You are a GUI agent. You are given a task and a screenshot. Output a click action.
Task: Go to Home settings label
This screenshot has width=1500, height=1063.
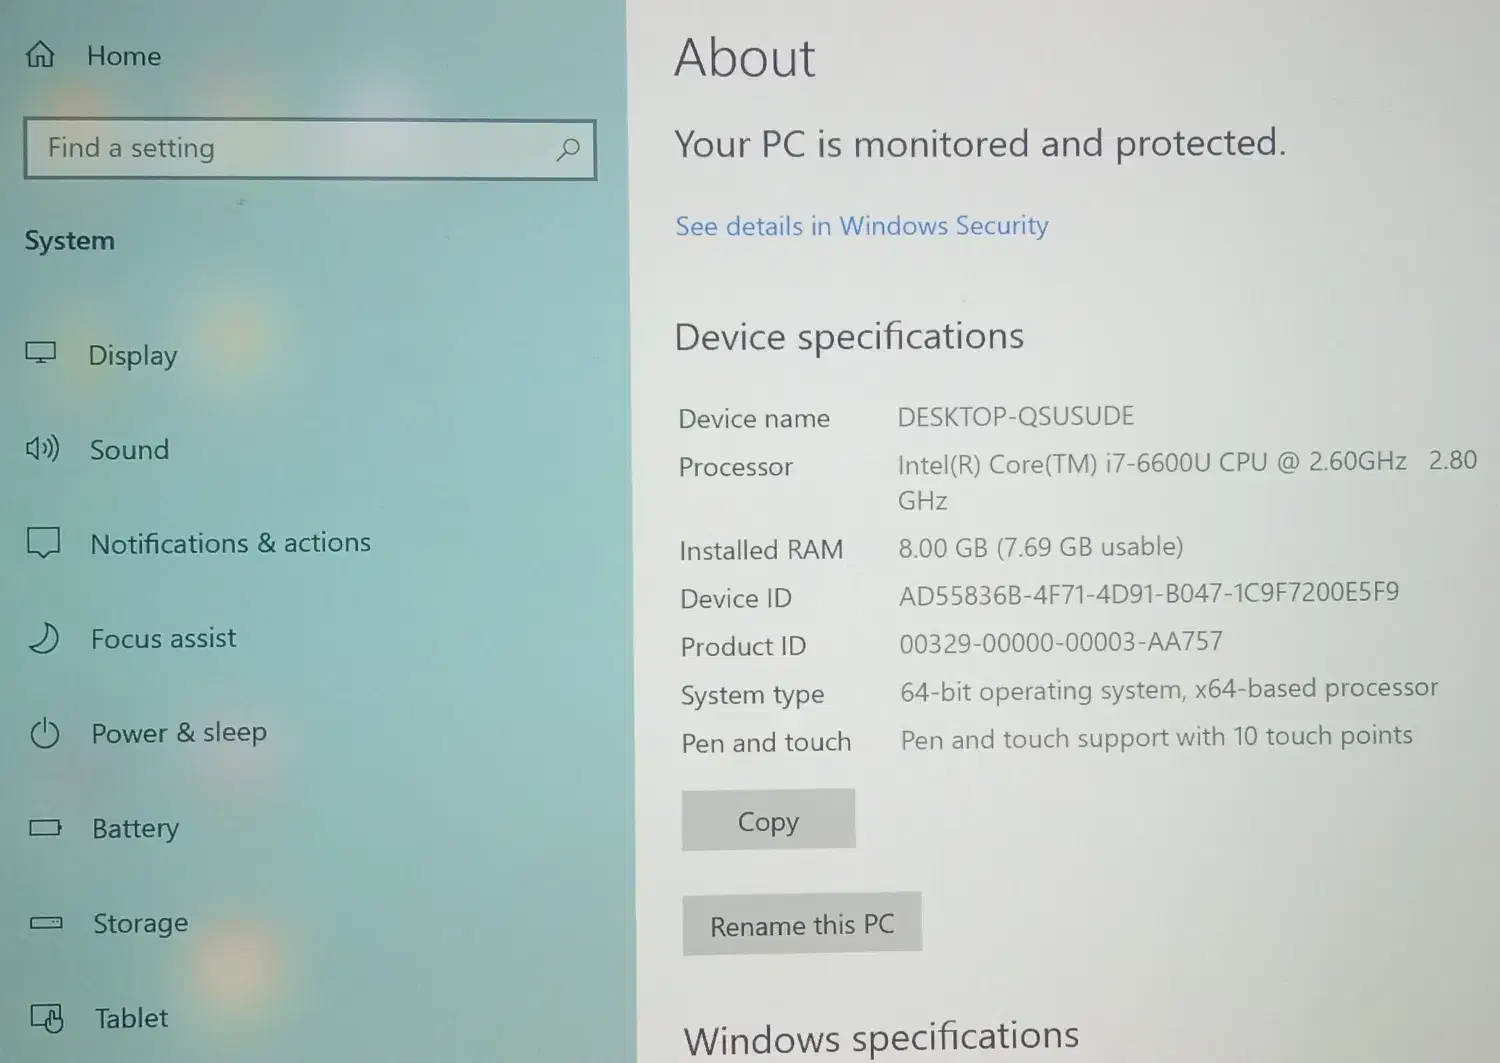[x=124, y=56]
